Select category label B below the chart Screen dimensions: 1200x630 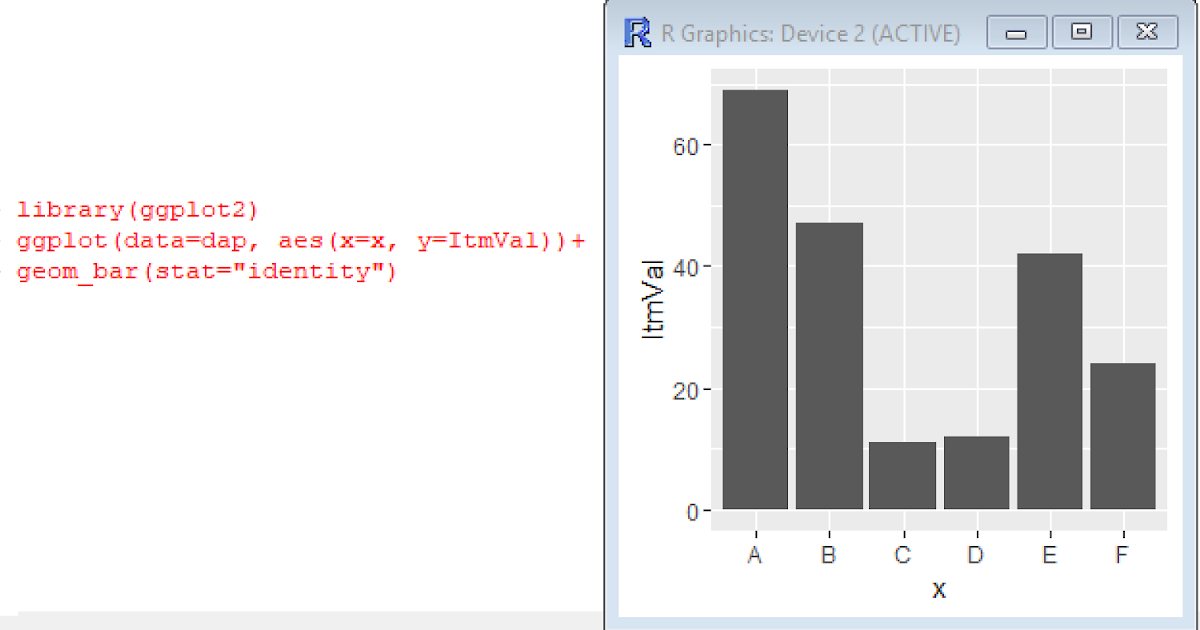coord(828,555)
